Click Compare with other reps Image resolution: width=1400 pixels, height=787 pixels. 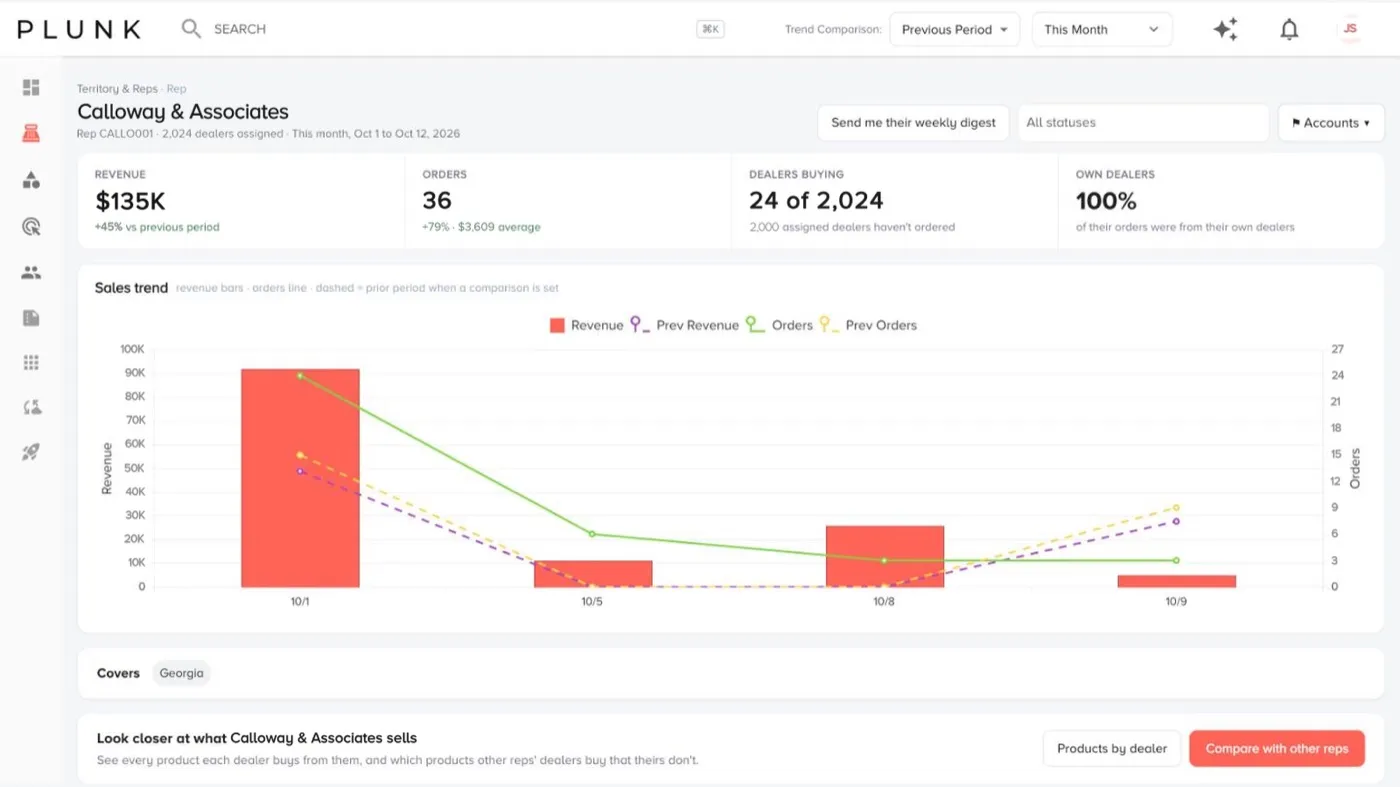click(x=1277, y=748)
